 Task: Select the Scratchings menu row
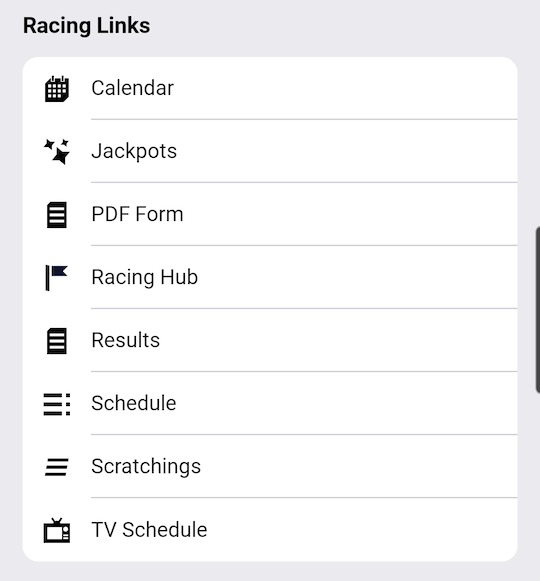coord(270,467)
